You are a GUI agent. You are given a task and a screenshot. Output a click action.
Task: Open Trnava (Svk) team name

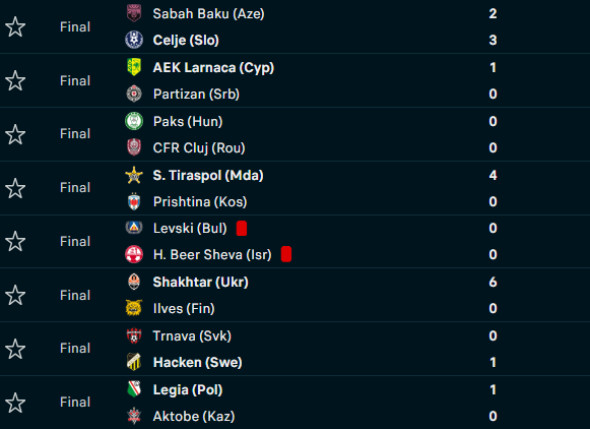click(192, 336)
